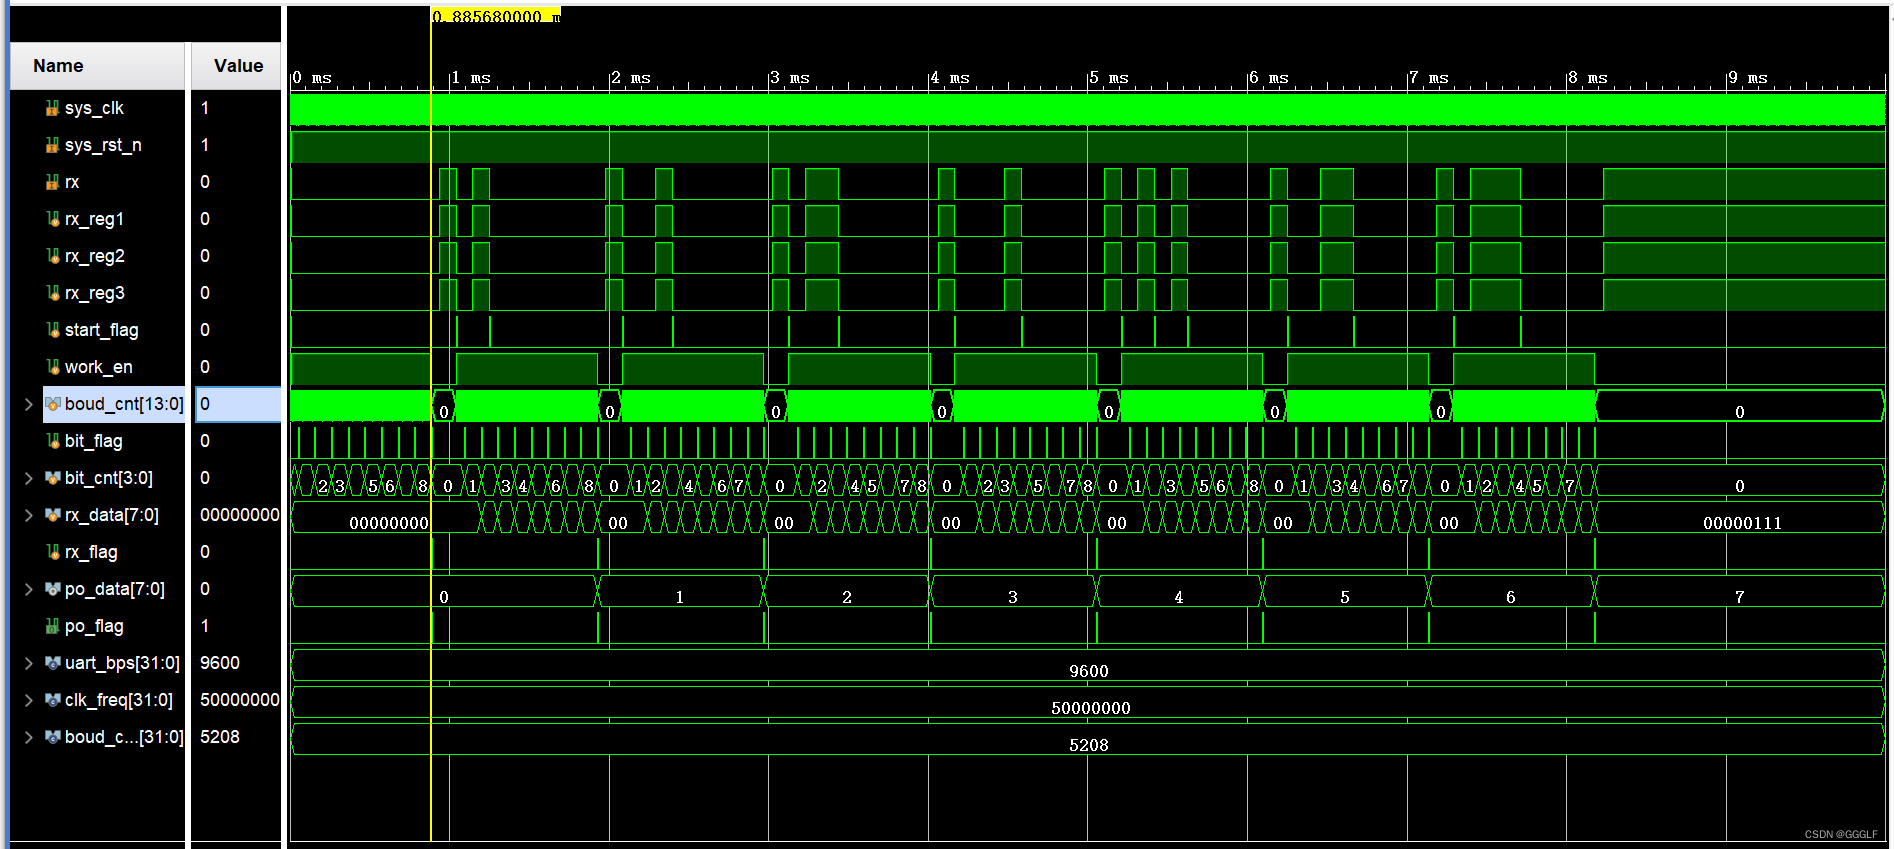Select the start_flag signal row

coord(101,330)
